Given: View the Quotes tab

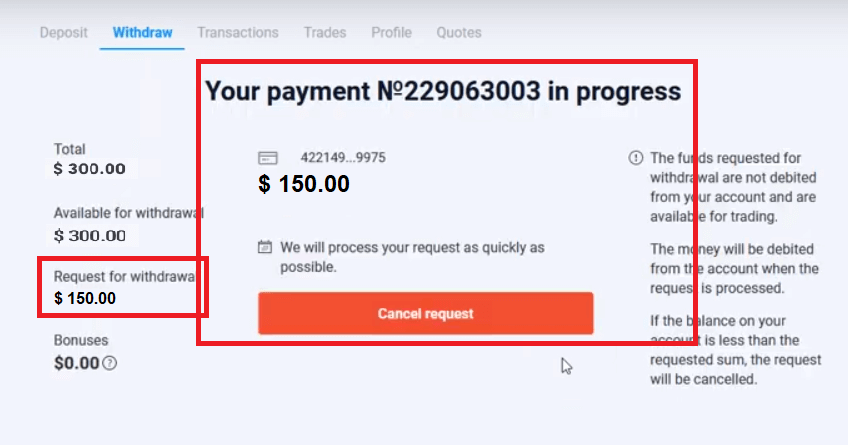Looking at the screenshot, I should [459, 33].
